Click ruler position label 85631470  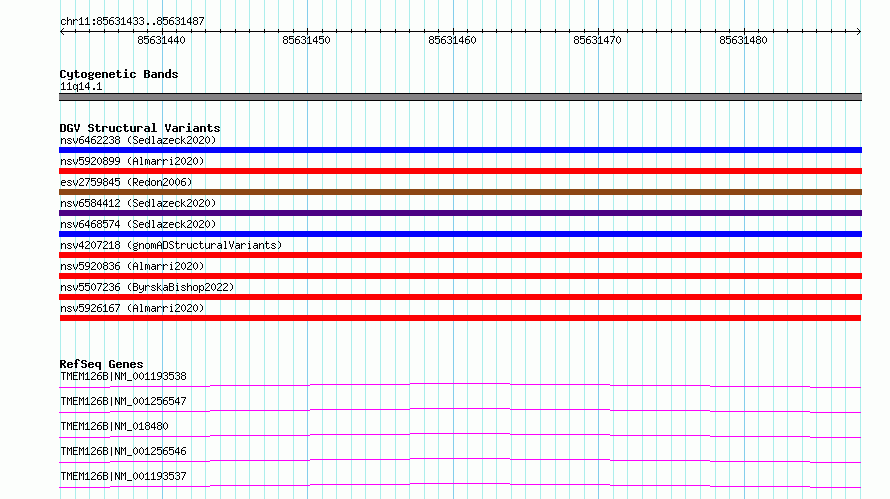(x=597, y=40)
